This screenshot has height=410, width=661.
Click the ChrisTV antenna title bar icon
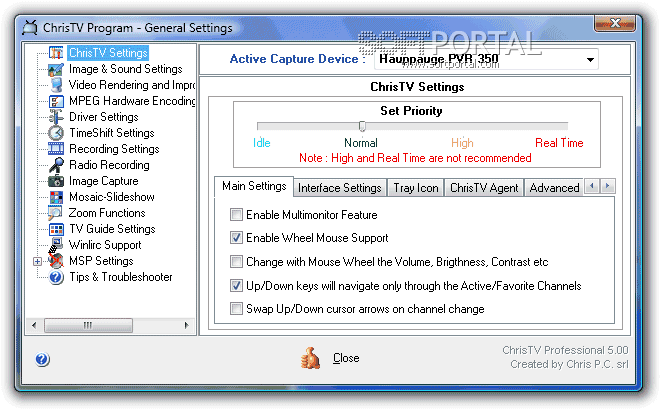tap(30, 27)
